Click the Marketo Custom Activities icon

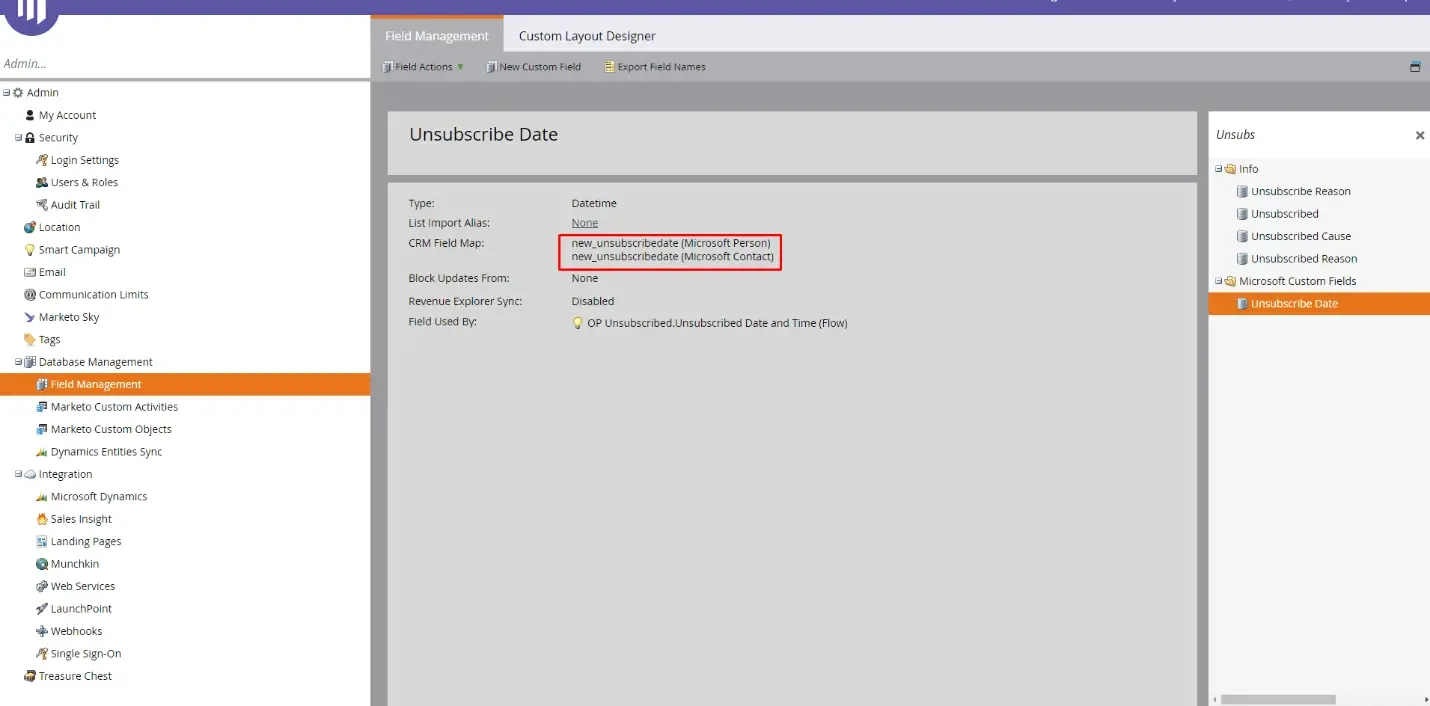point(42,407)
